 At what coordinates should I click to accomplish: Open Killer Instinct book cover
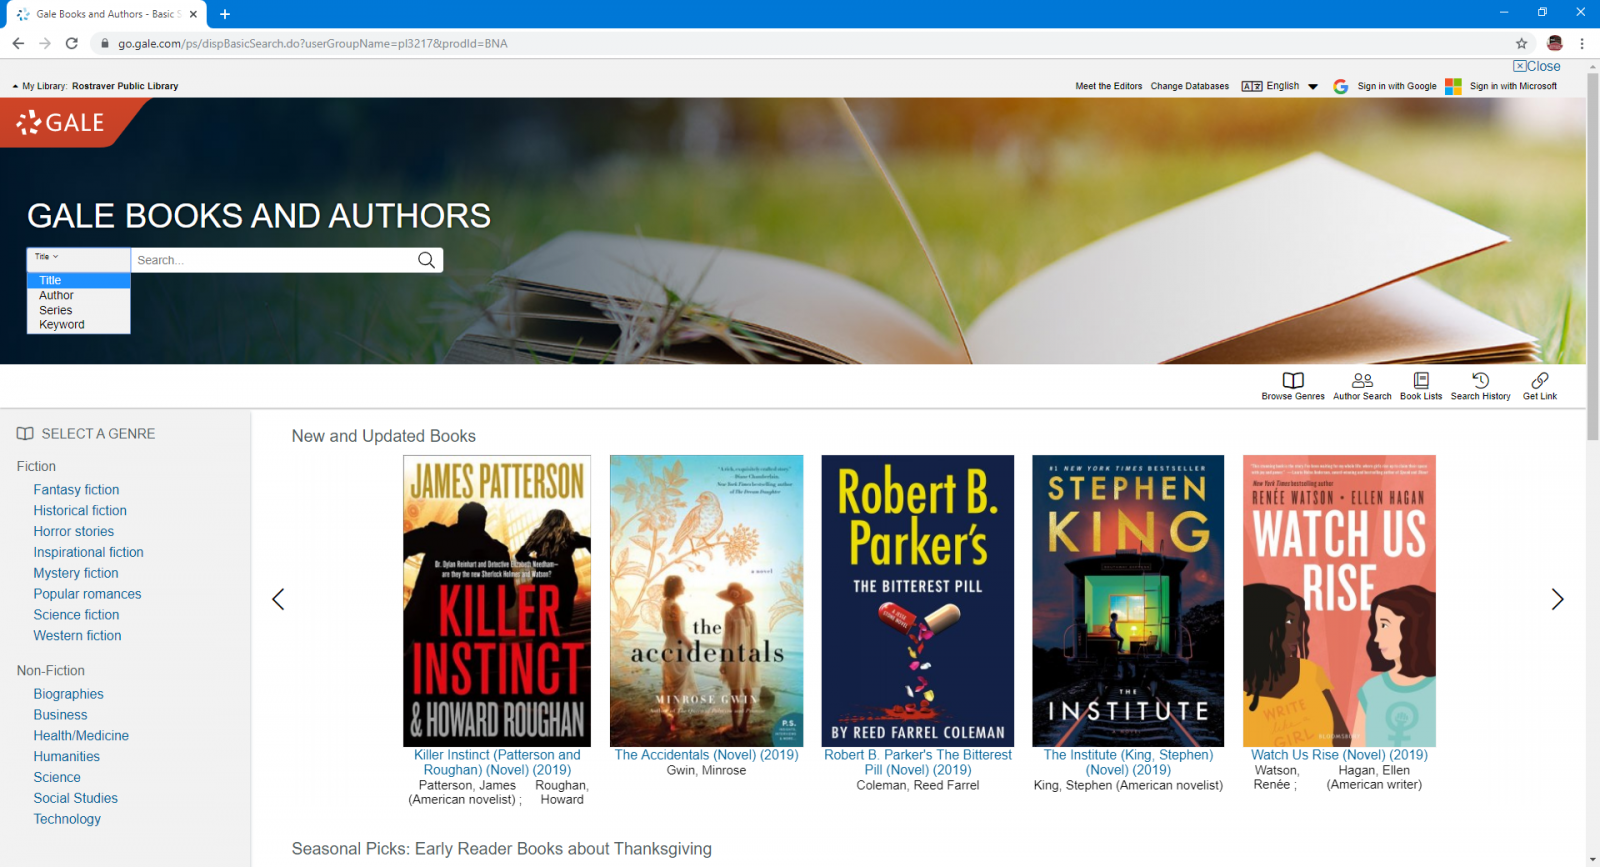(497, 601)
